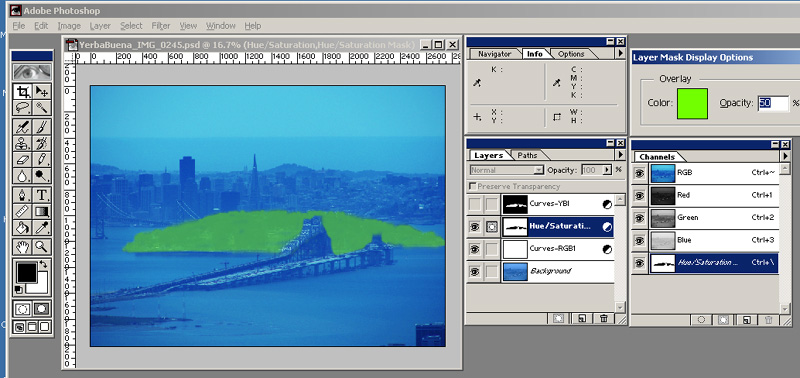
Task: Select the Move tool
Action: tap(41, 92)
